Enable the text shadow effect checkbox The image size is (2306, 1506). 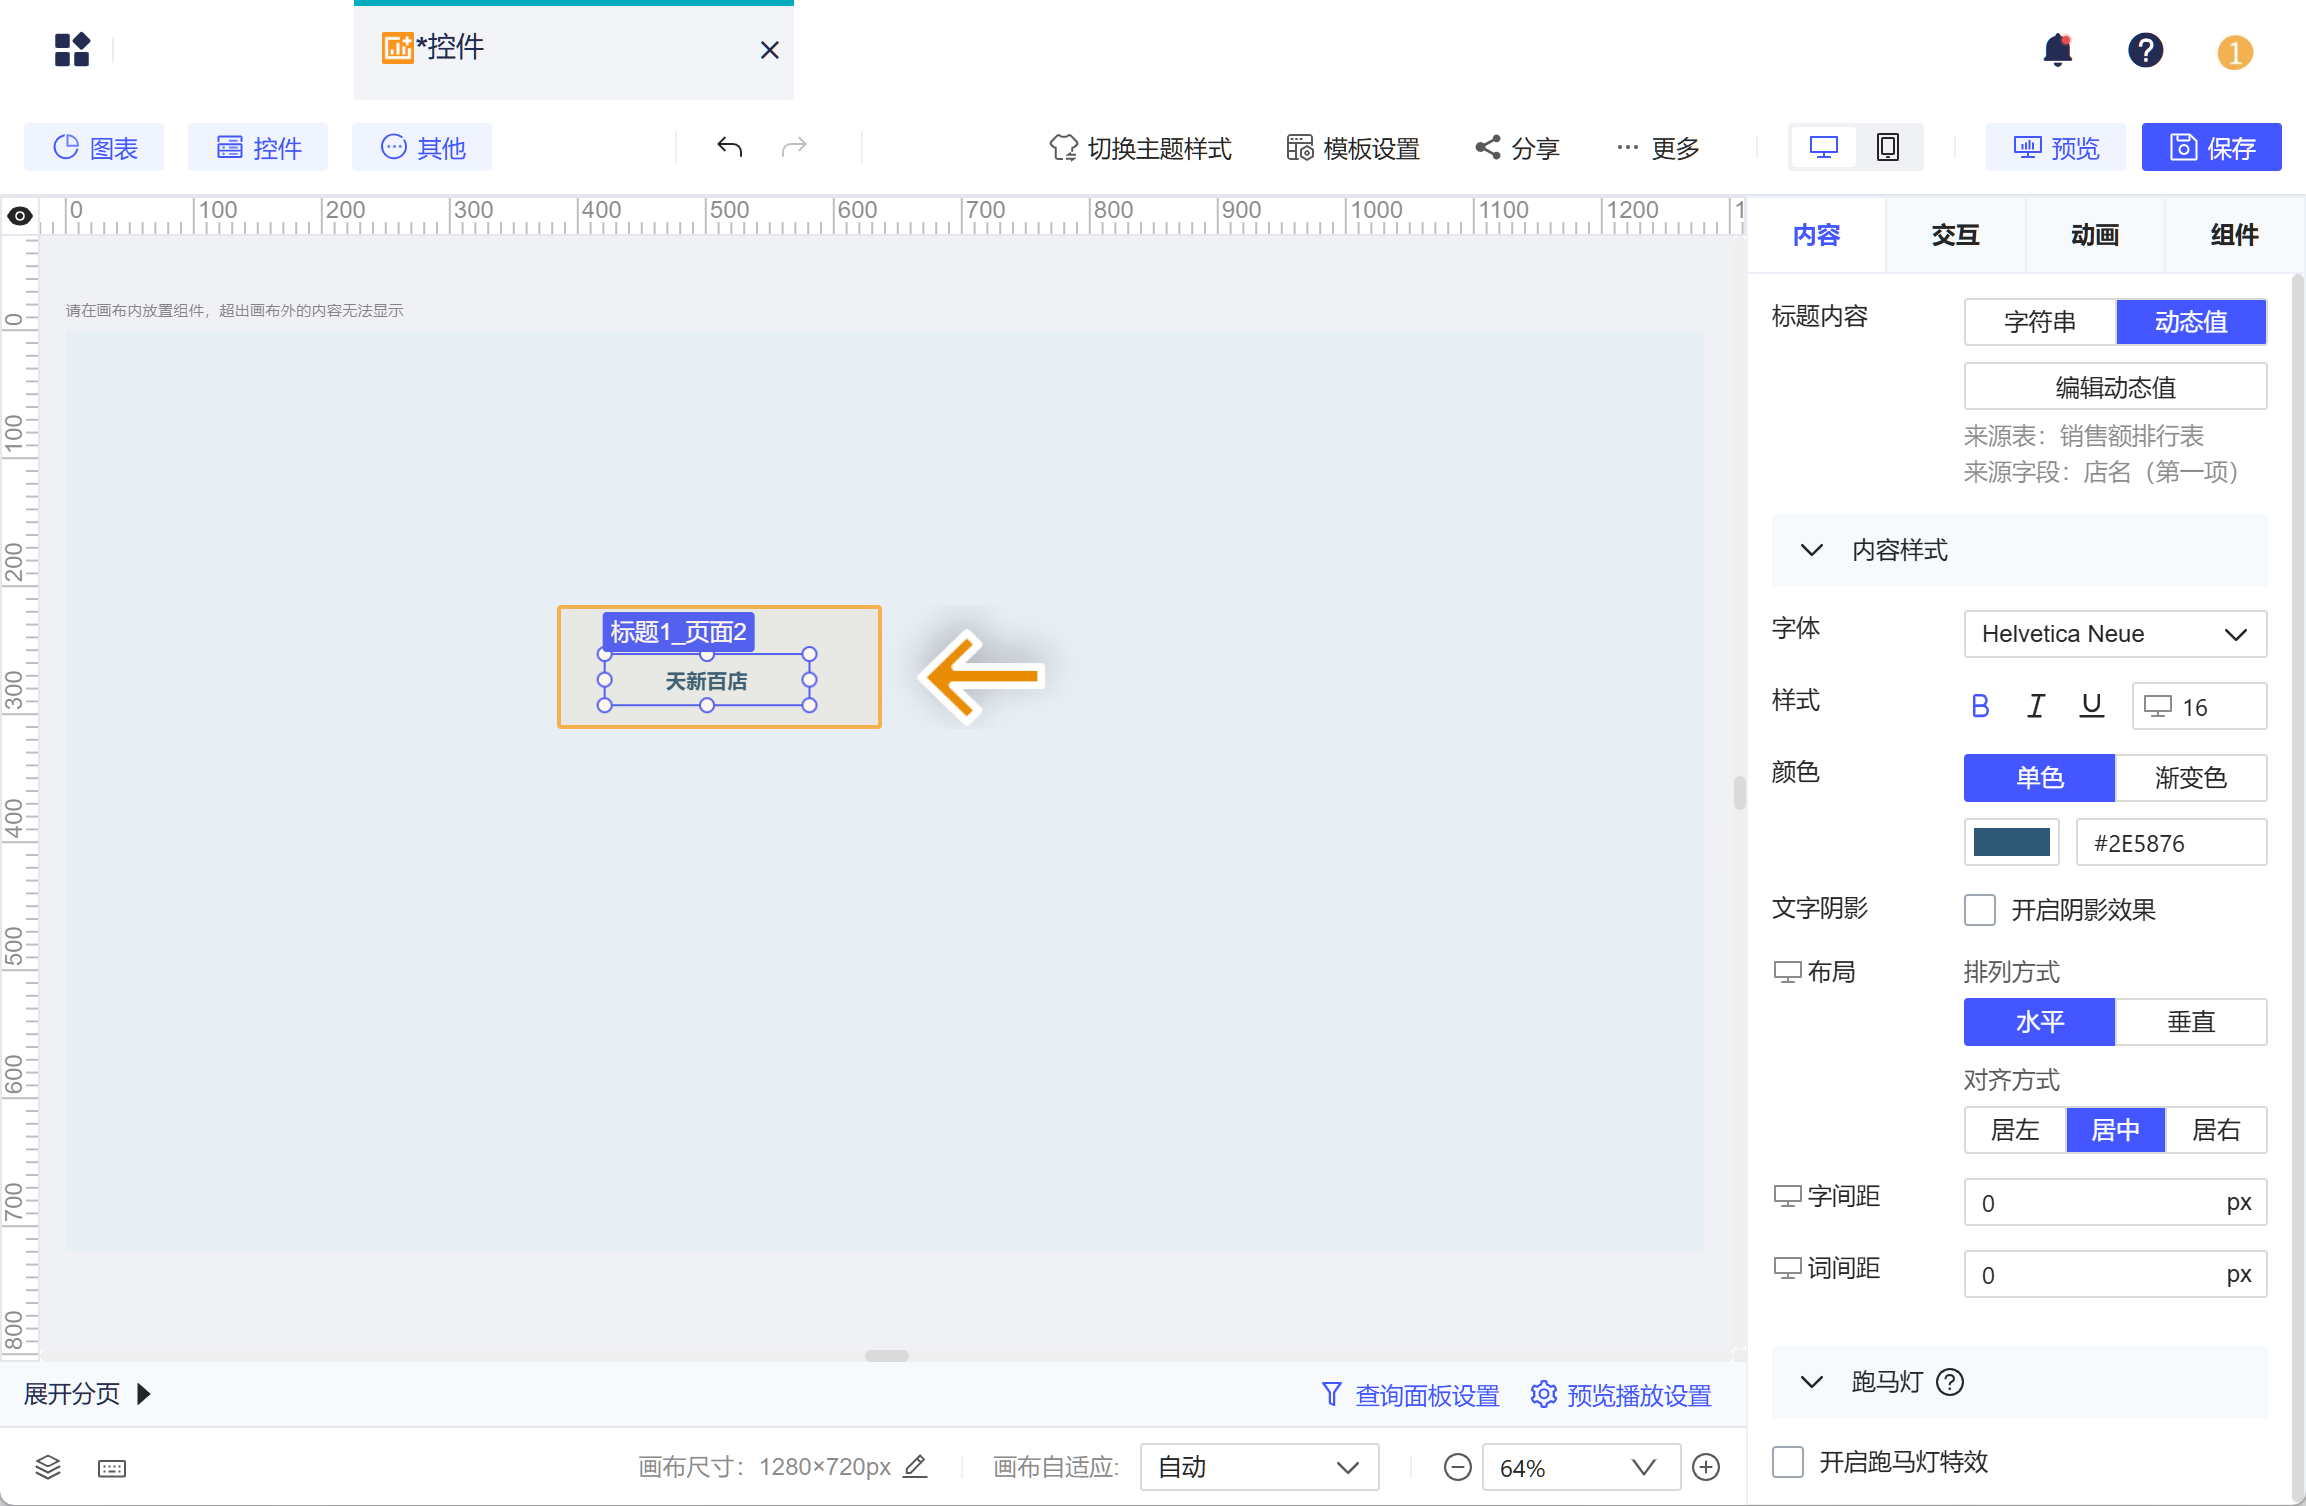pos(1980,909)
